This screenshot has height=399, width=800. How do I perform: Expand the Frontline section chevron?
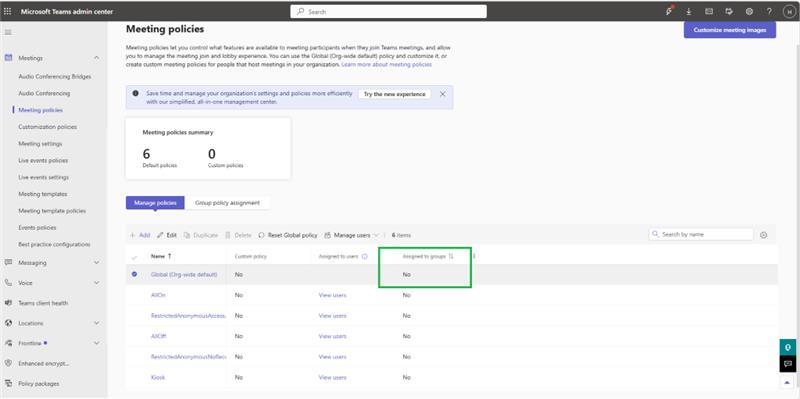tap(96, 343)
